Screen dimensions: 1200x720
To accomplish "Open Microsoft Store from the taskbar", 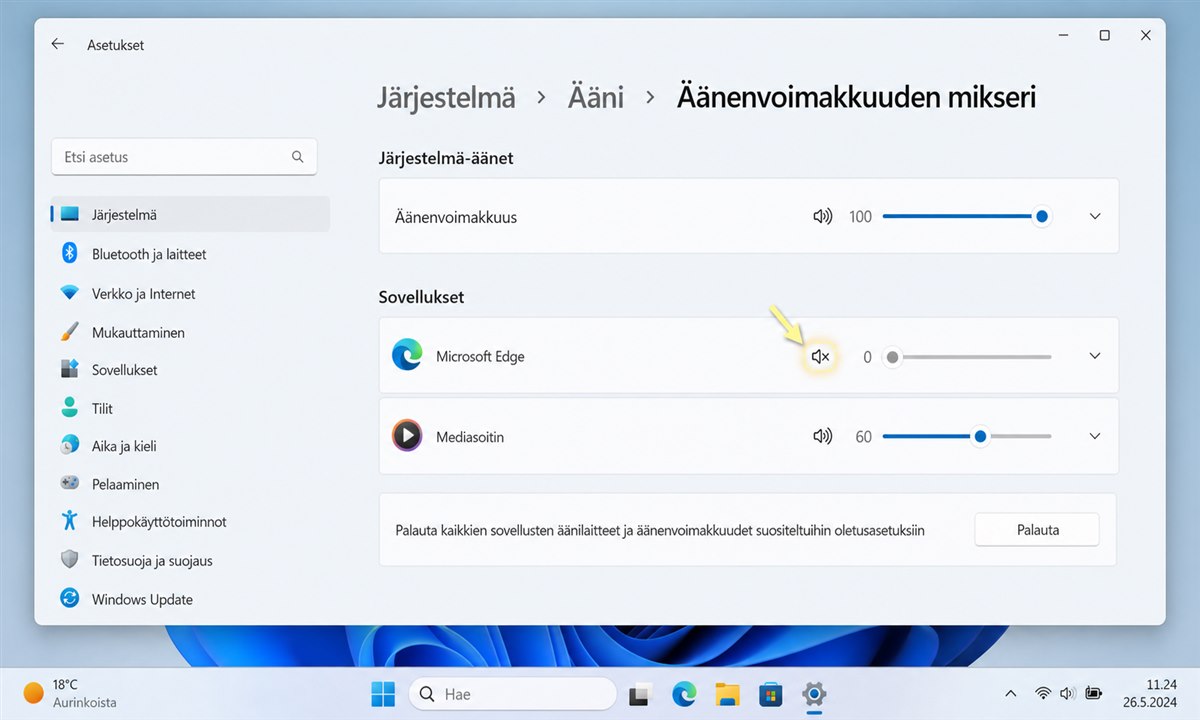I will click(x=771, y=693).
